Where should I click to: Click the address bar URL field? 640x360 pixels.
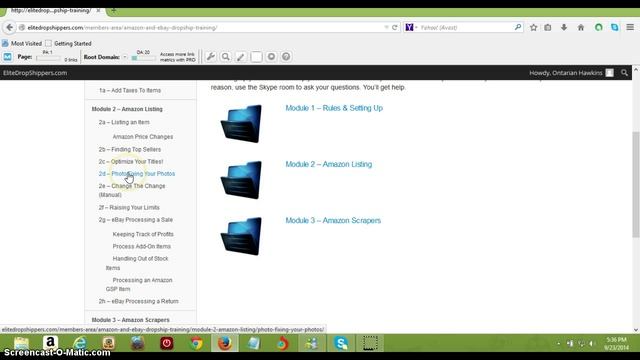pos(204,28)
